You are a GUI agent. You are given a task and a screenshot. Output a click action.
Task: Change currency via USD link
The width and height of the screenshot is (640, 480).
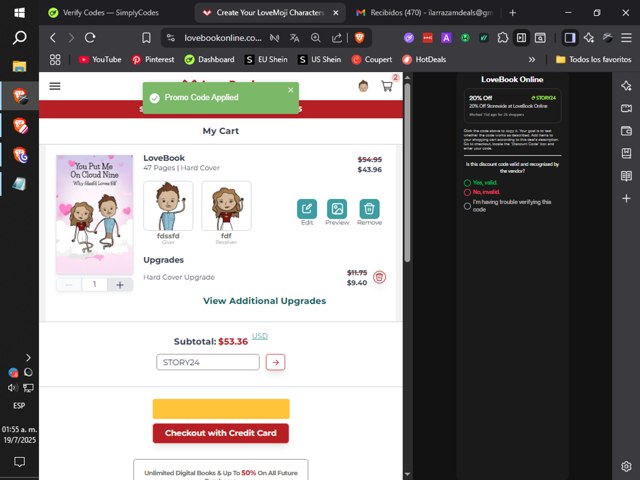(x=260, y=336)
